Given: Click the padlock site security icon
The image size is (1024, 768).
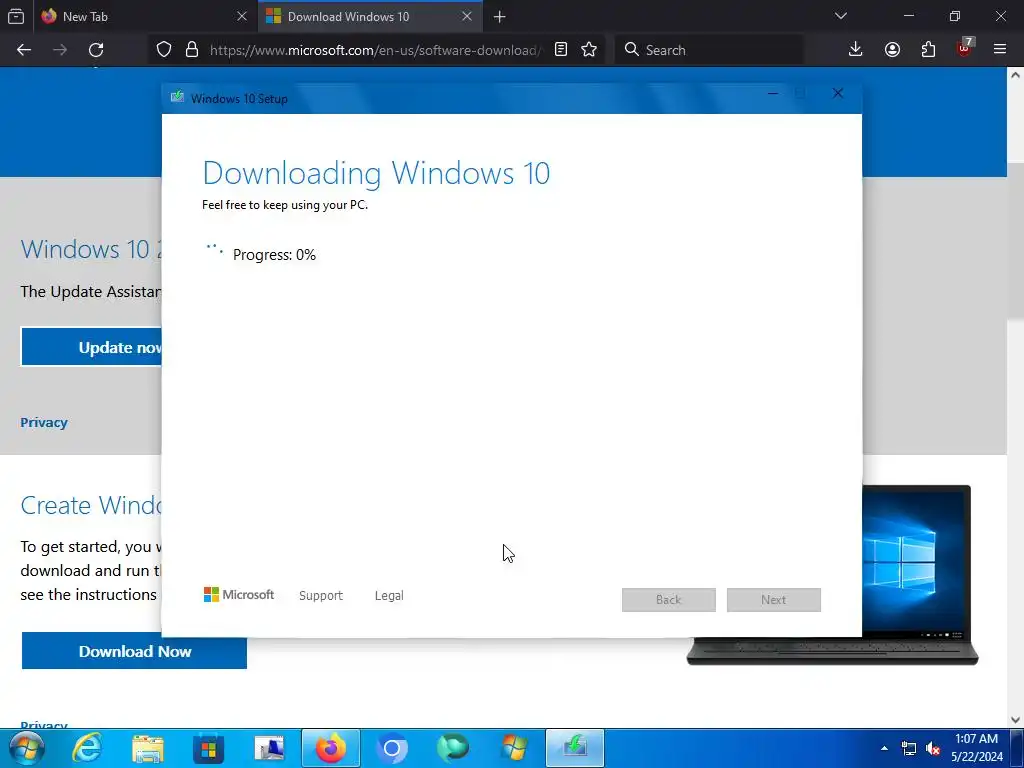Looking at the screenshot, I should (191, 50).
